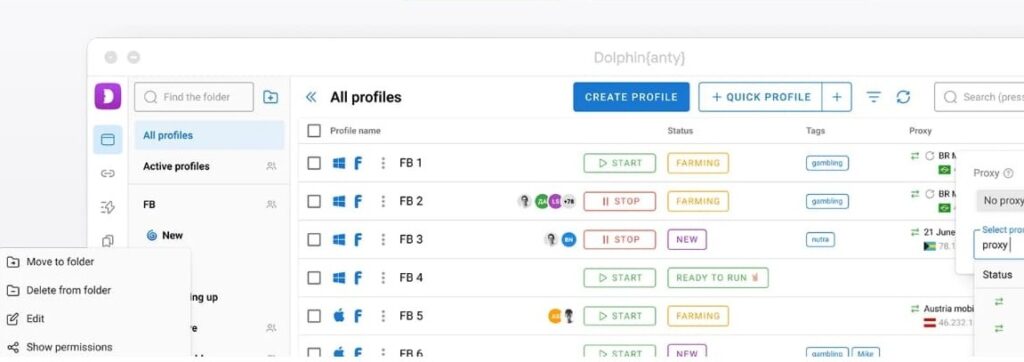This screenshot has height=362, width=1024.
Task: Open the FARMING status dropdown for FB 1
Action: [x=697, y=163]
